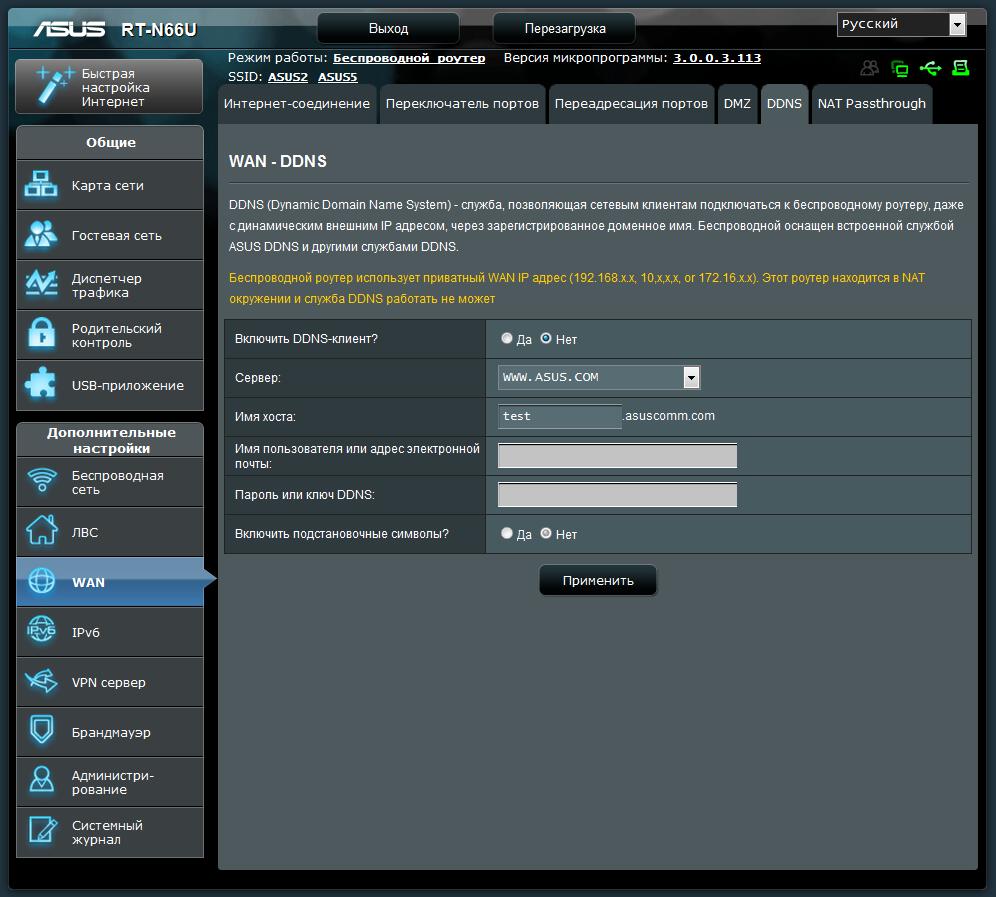Switch to Переключатель портов tab

[462, 104]
